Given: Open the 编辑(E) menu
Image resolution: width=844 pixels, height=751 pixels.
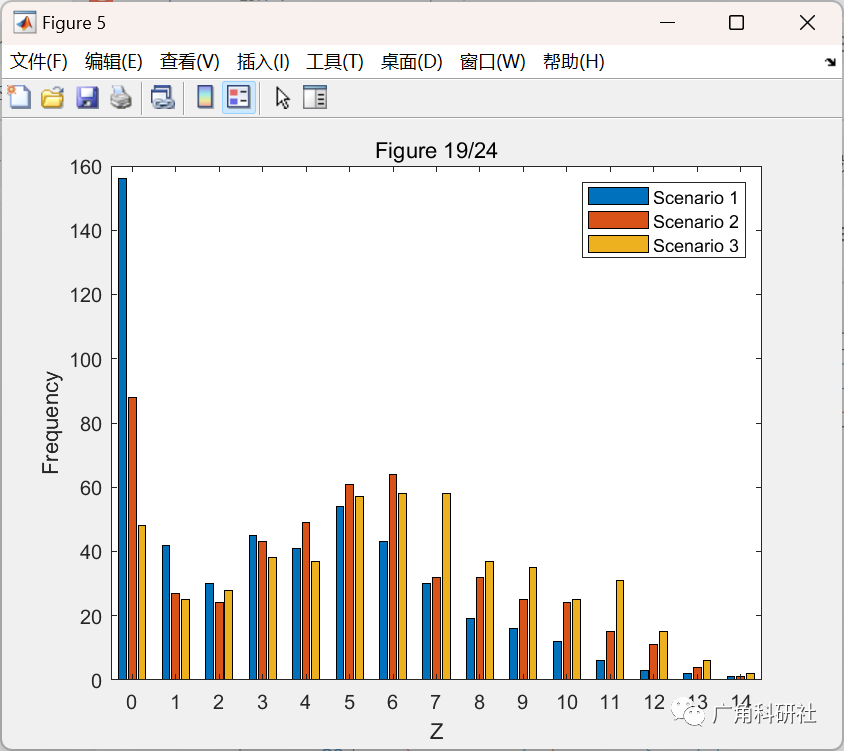Looking at the screenshot, I should click(114, 61).
